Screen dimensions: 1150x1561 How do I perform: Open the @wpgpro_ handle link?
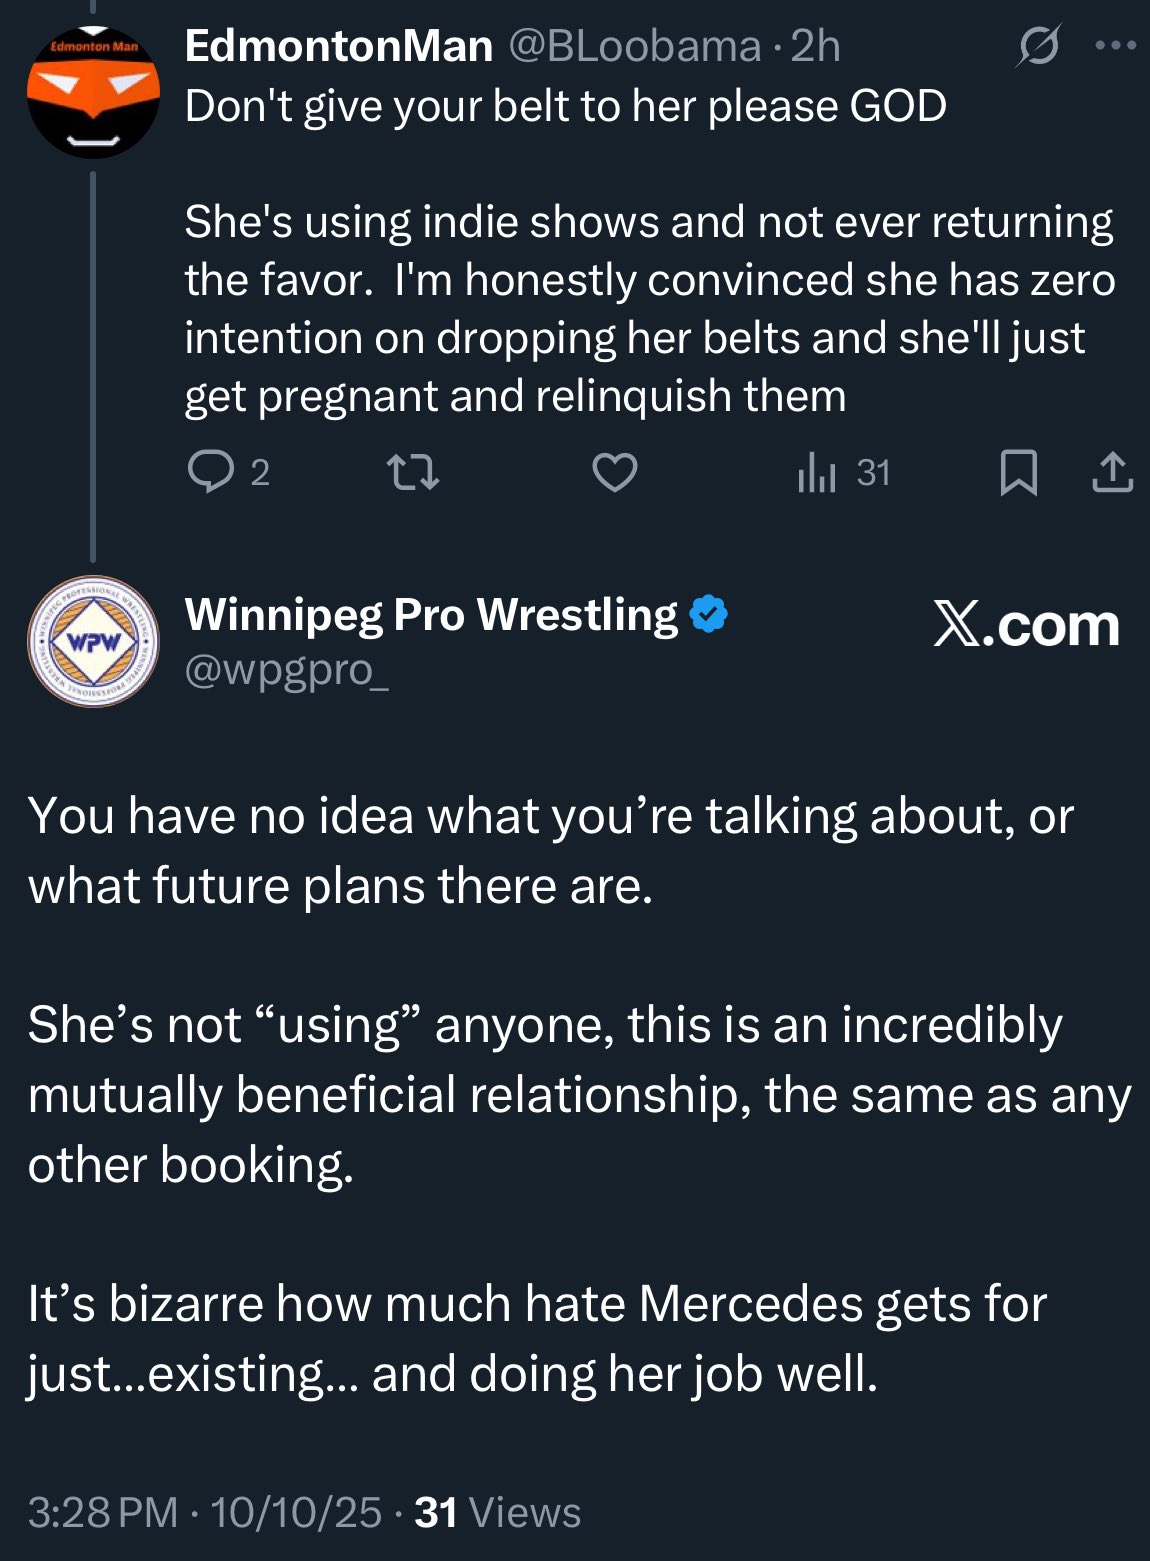pos(287,670)
